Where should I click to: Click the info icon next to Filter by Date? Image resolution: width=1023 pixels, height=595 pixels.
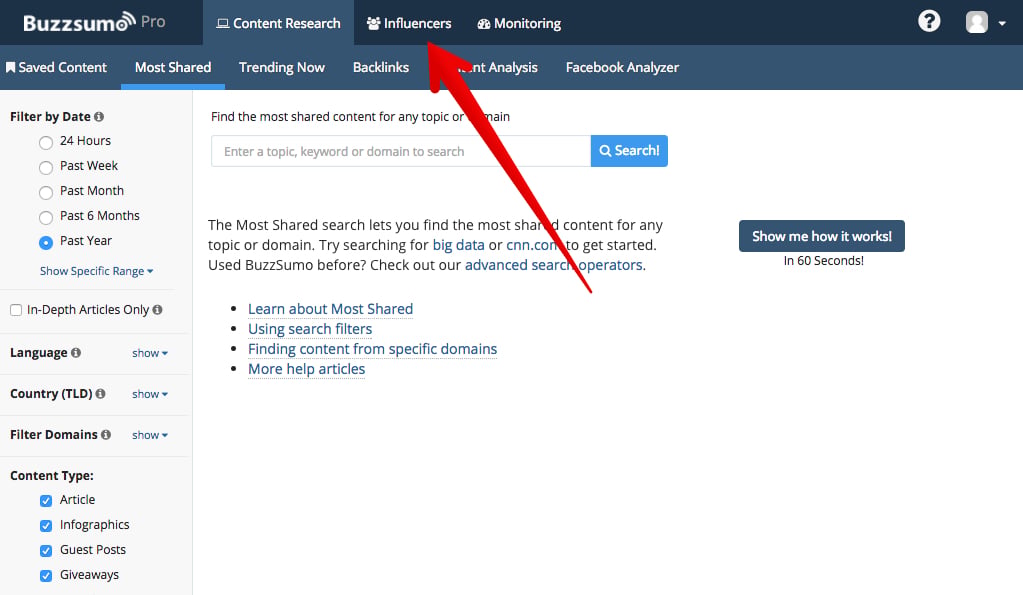[99, 117]
